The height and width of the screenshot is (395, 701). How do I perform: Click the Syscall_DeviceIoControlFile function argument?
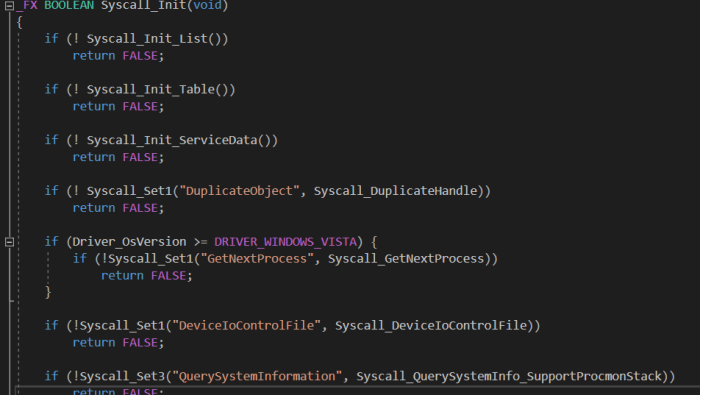pos(431,325)
